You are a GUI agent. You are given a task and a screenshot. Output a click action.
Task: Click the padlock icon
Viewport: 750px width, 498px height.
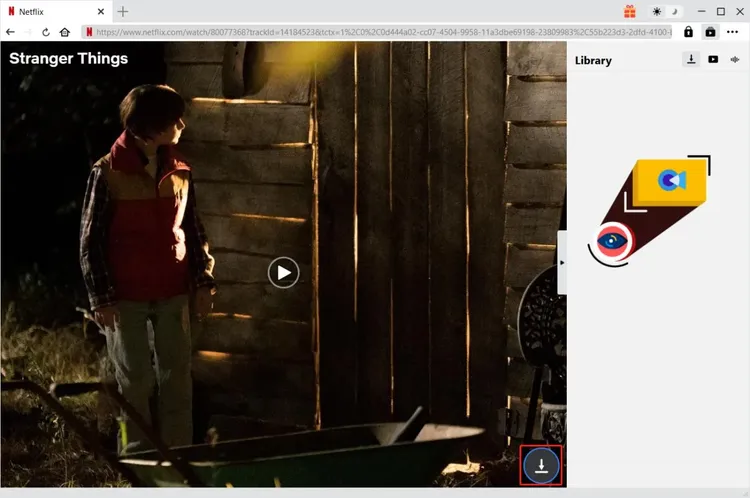(x=688, y=32)
